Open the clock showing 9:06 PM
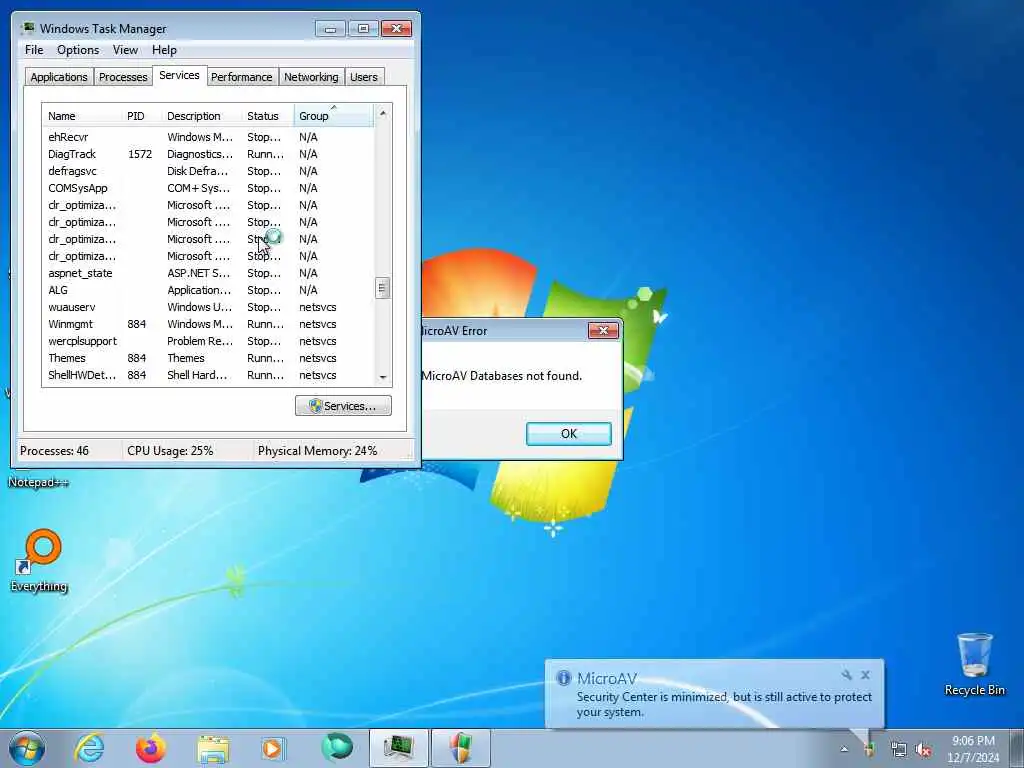The height and width of the screenshot is (768, 1024). tap(973, 749)
